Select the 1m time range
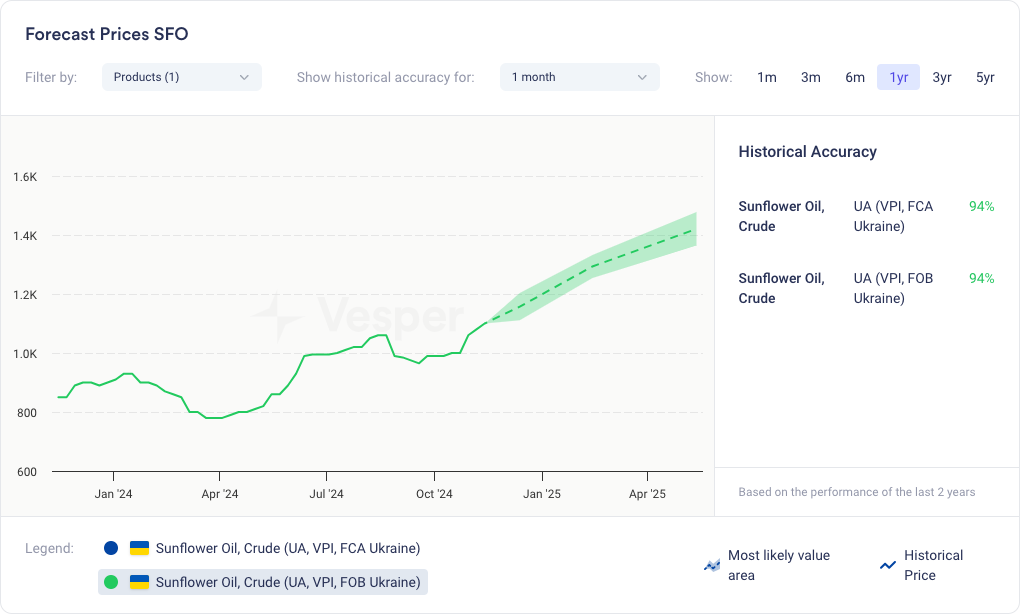This screenshot has height=614, width=1020. tap(767, 77)
